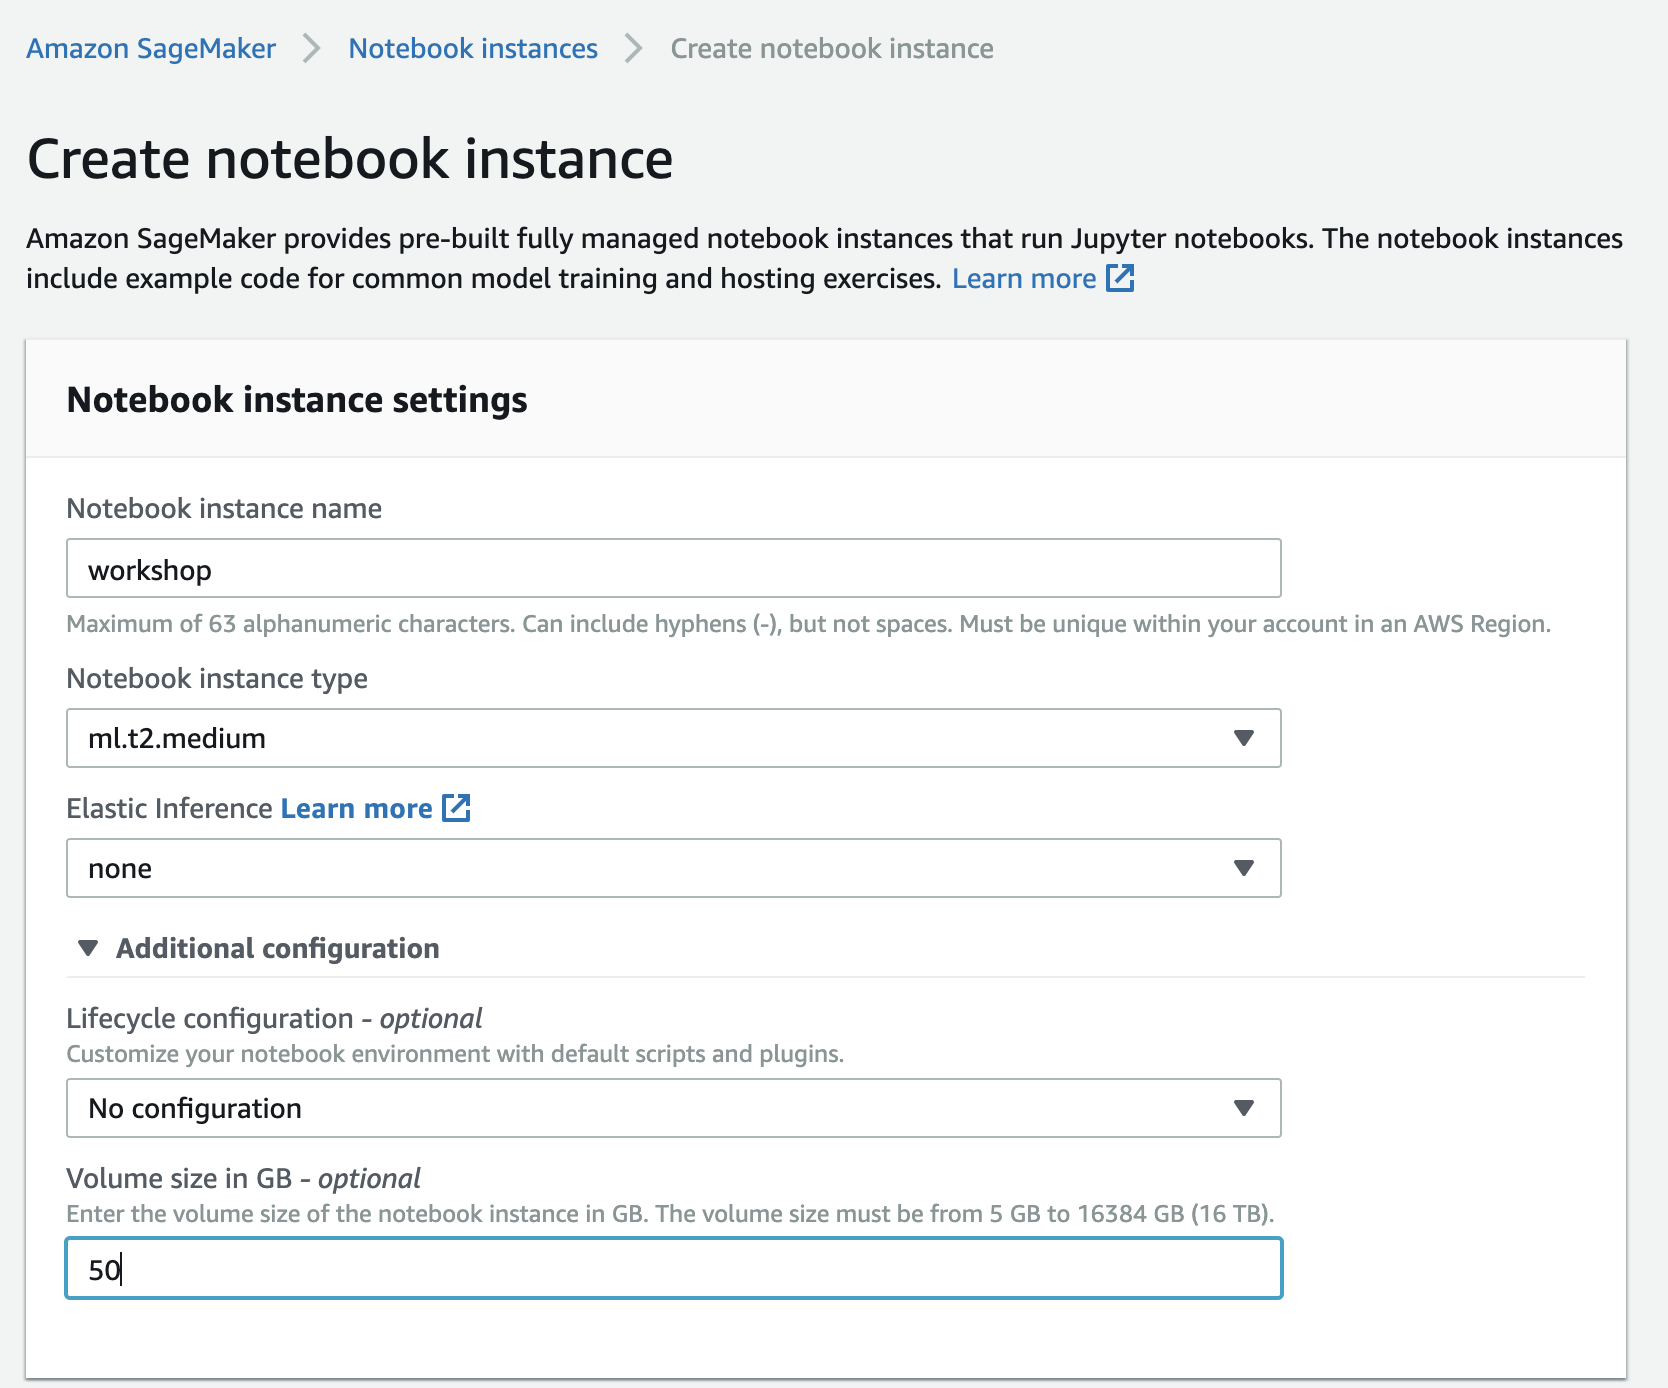
Task: Click the Volume size in GB label
Action: point(243,1178)
